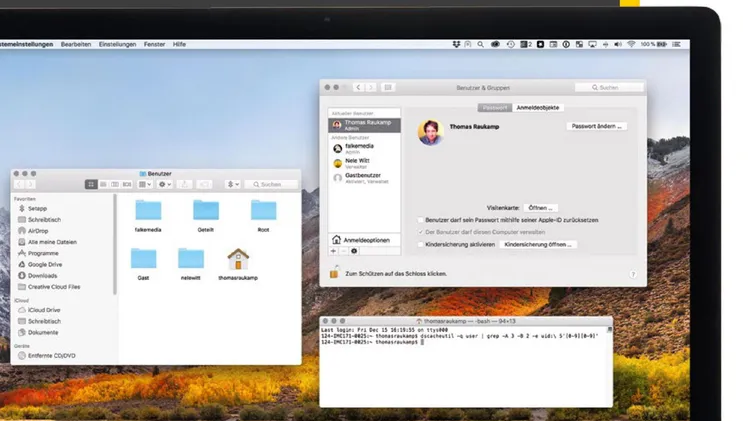750x421 pixels.
Task: Open the Finder arrange-by dropdown
Action: (x=145, y=184)
